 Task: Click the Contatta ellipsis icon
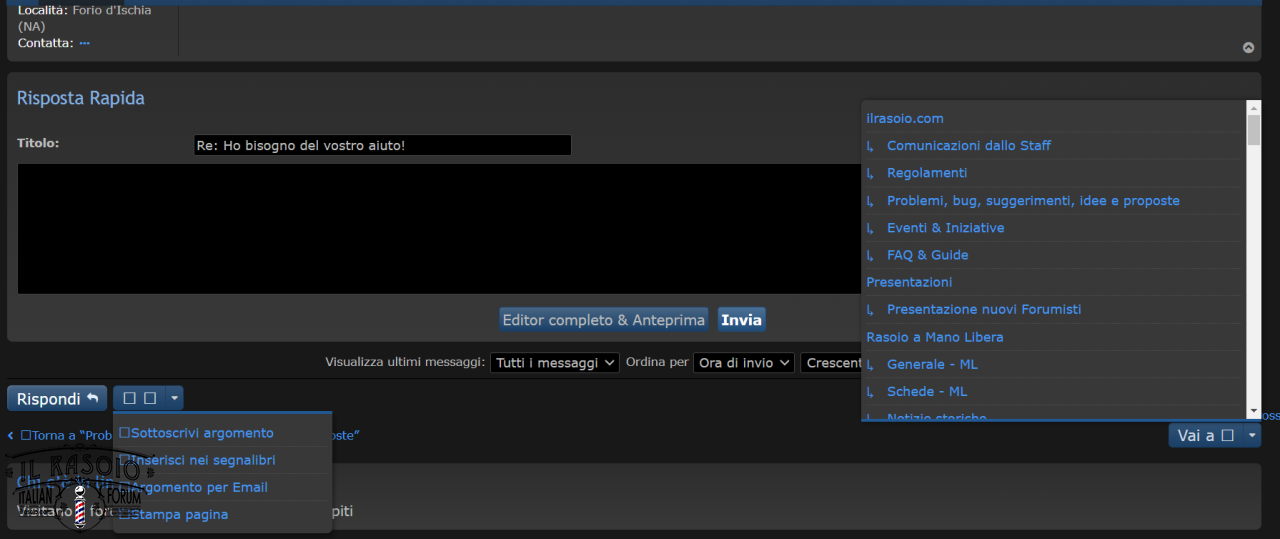pos(85,43)
